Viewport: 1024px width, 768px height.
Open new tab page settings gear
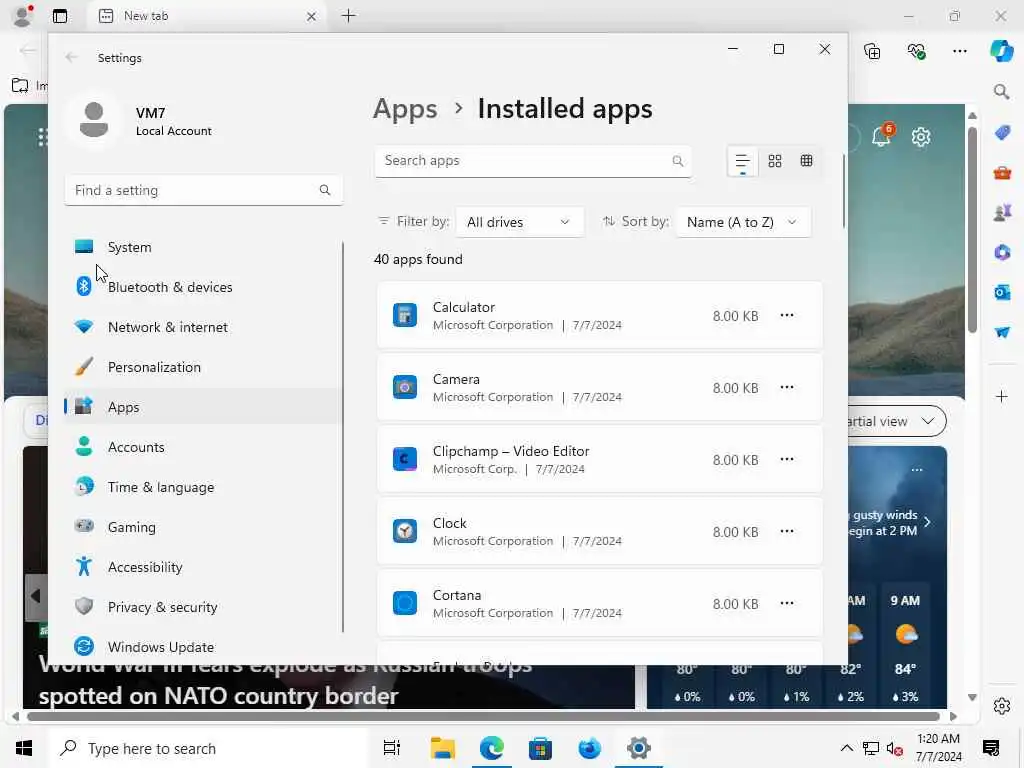click(x=921, y=137)
